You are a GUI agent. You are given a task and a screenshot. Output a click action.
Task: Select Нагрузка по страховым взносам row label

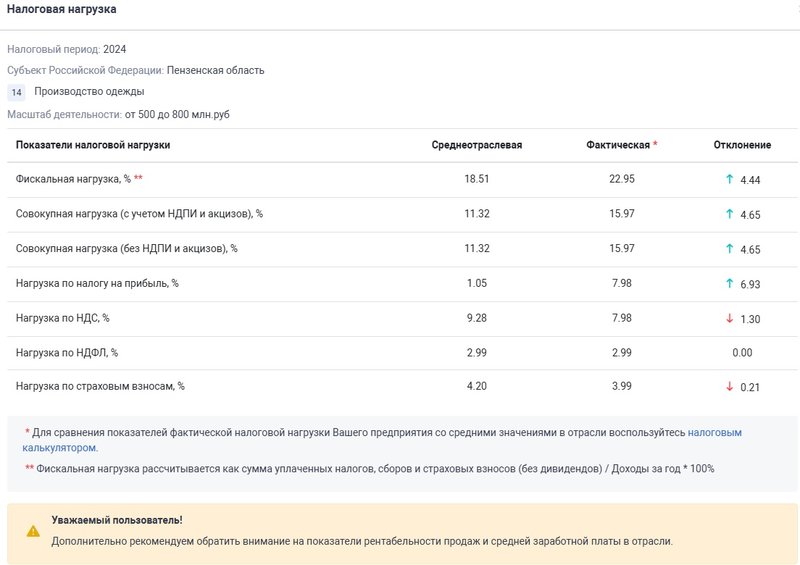[x=100, y=387]
